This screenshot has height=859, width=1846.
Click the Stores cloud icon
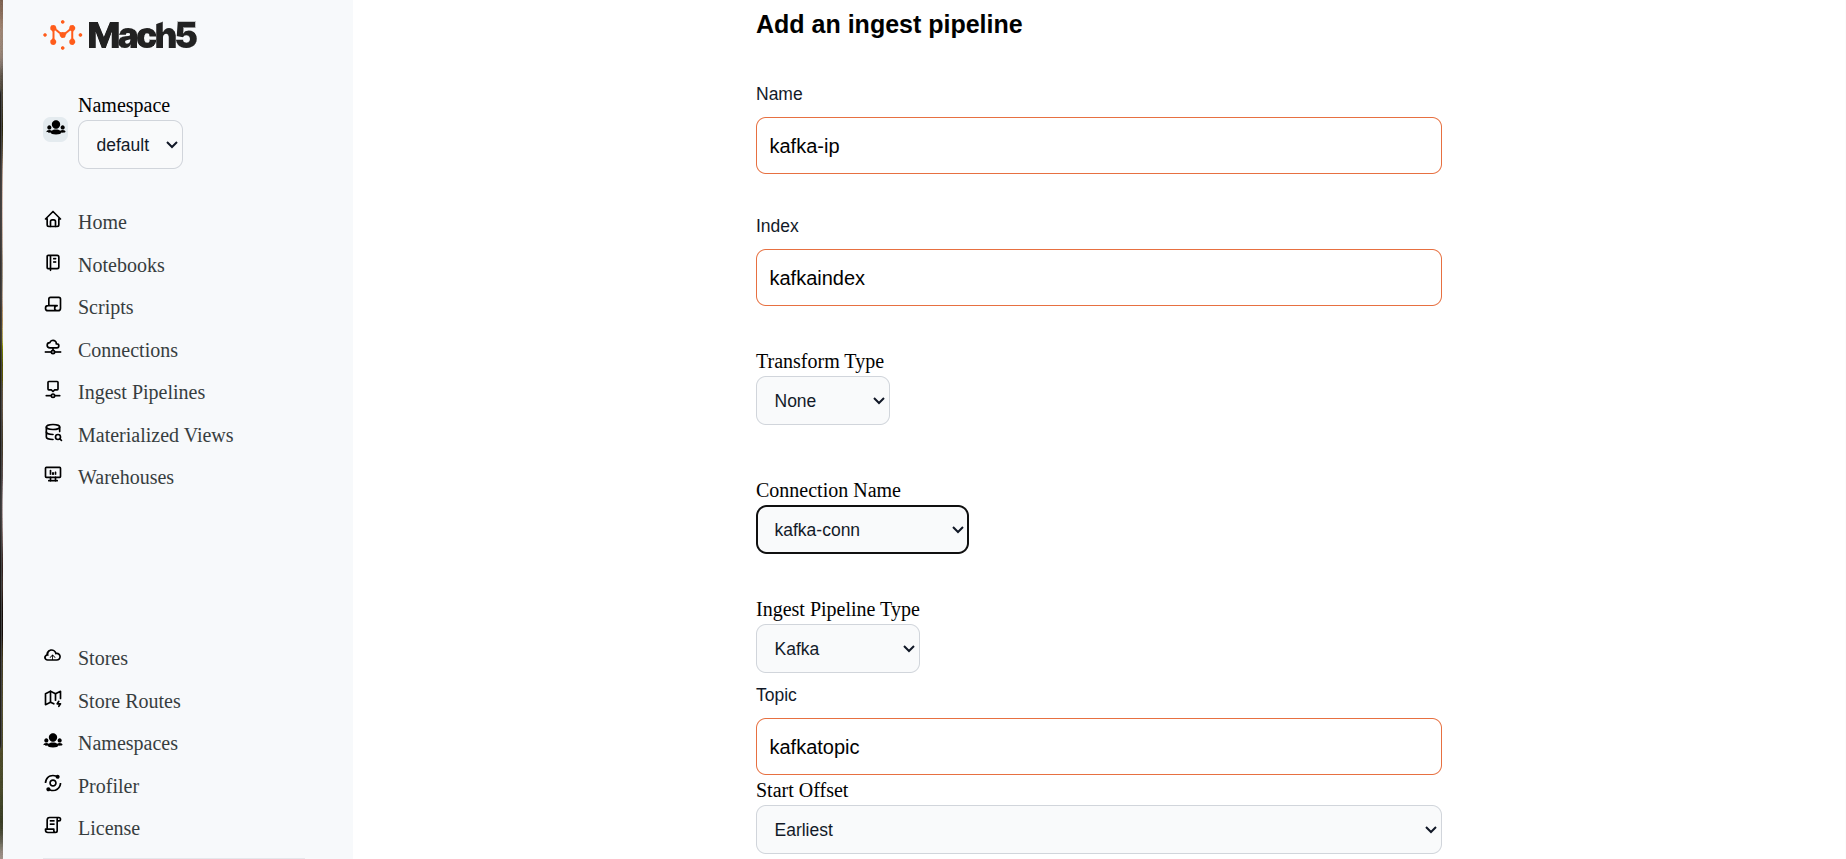[x=53, y=655]
